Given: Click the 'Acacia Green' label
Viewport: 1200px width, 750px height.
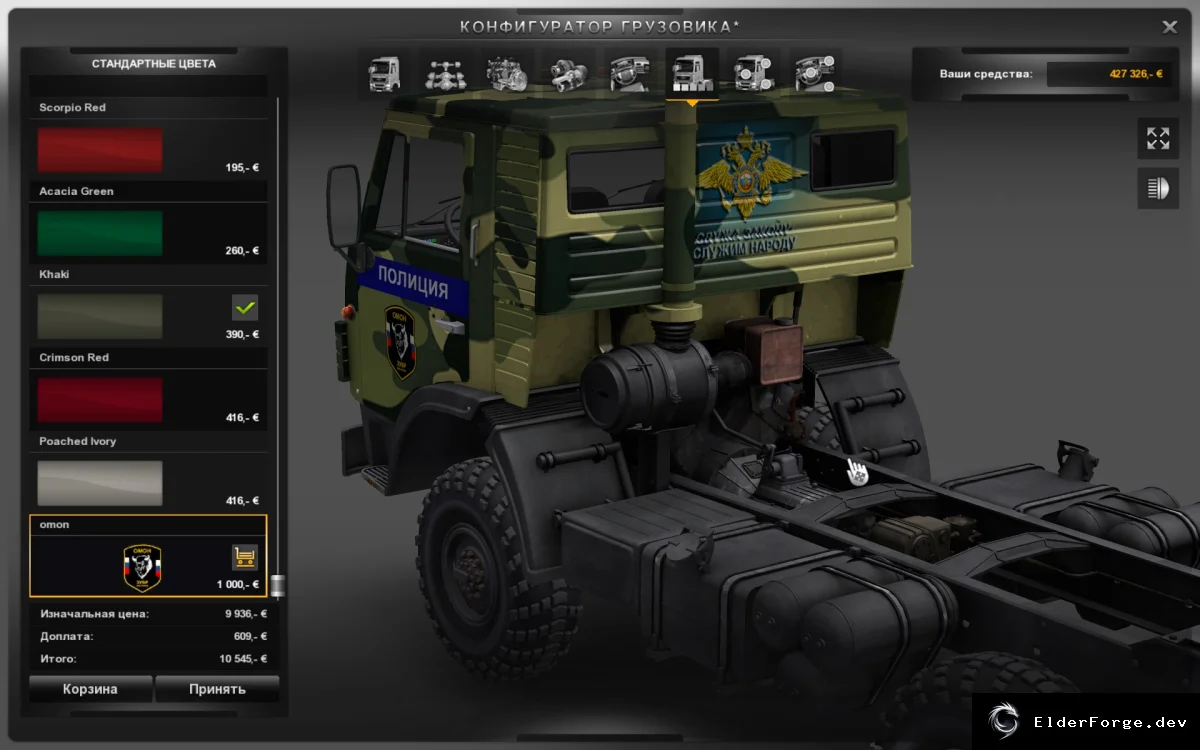Looking at the screenshot, I should pos(76,191).
